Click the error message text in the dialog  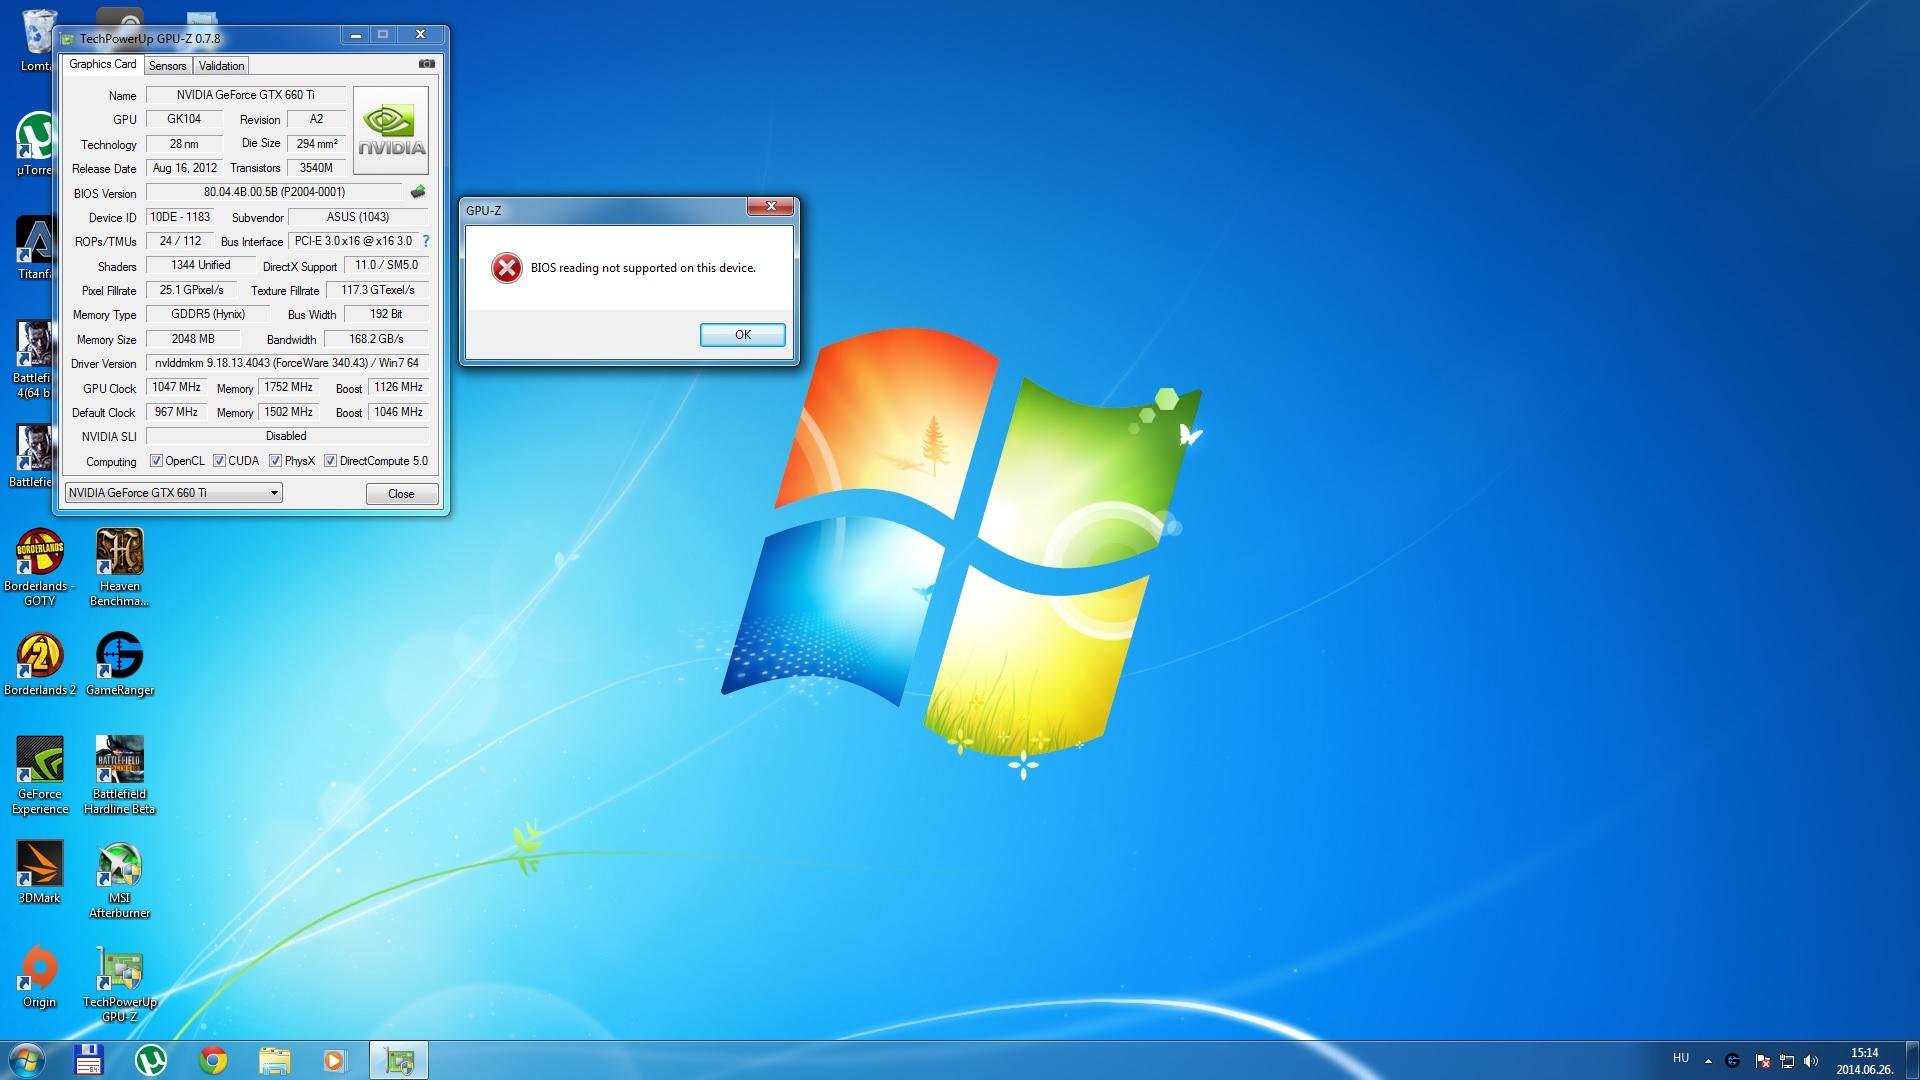643,268
